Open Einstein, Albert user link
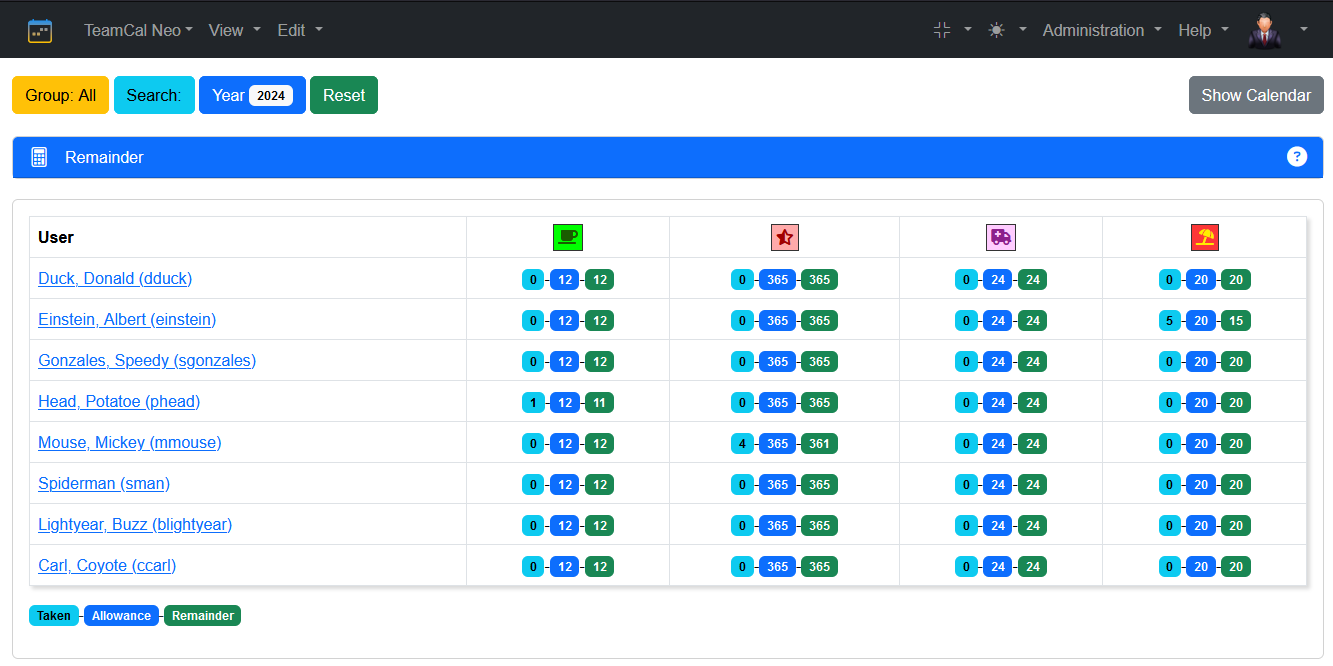Screen dimensions: 1333x666 click(x=127, y=320)
